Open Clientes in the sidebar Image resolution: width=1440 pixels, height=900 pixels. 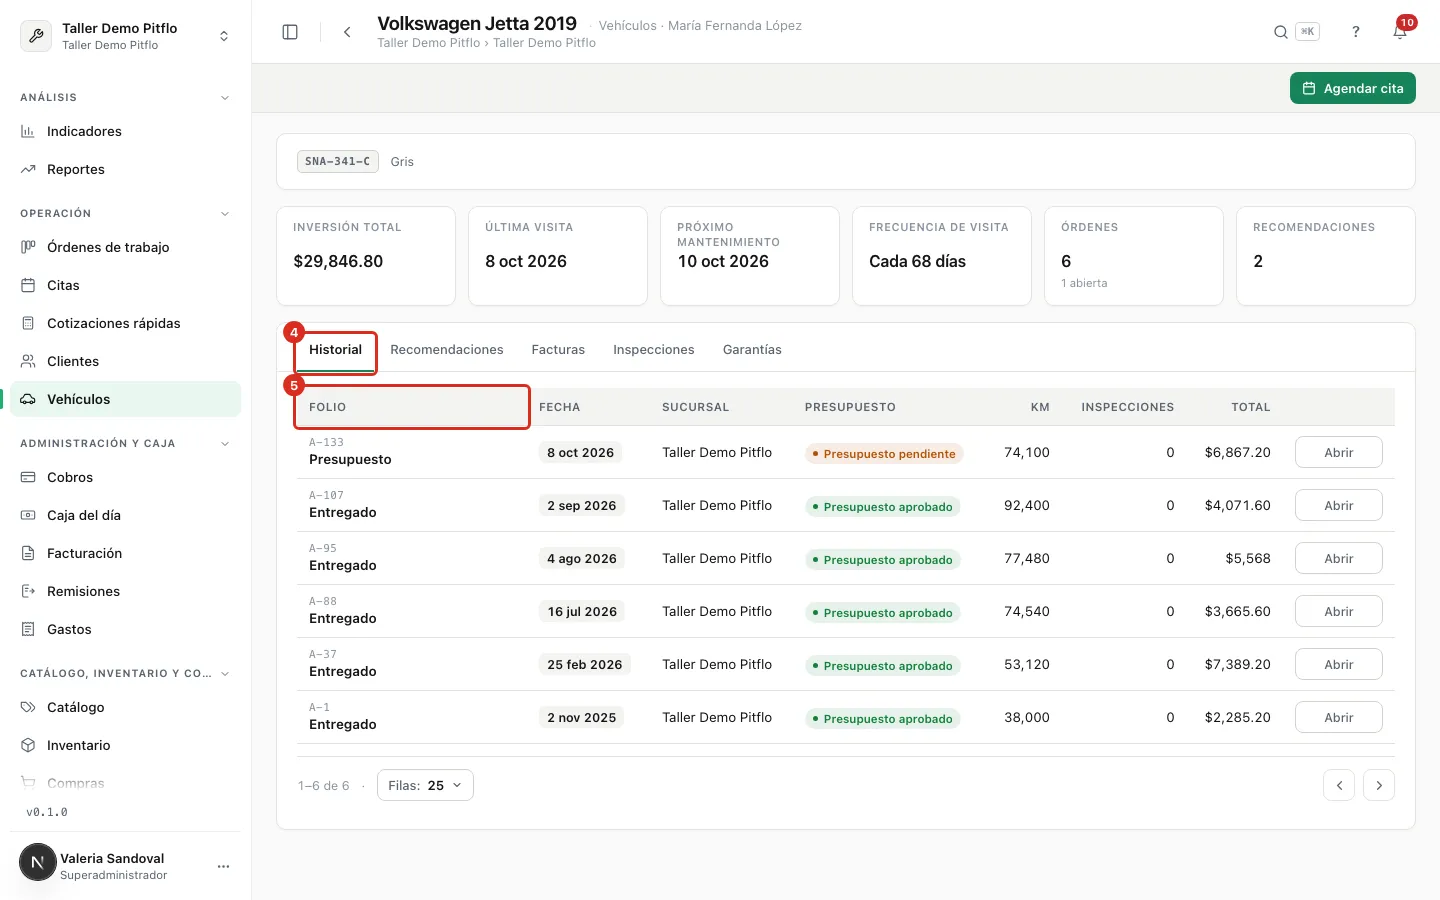click(x=125, y=361)
